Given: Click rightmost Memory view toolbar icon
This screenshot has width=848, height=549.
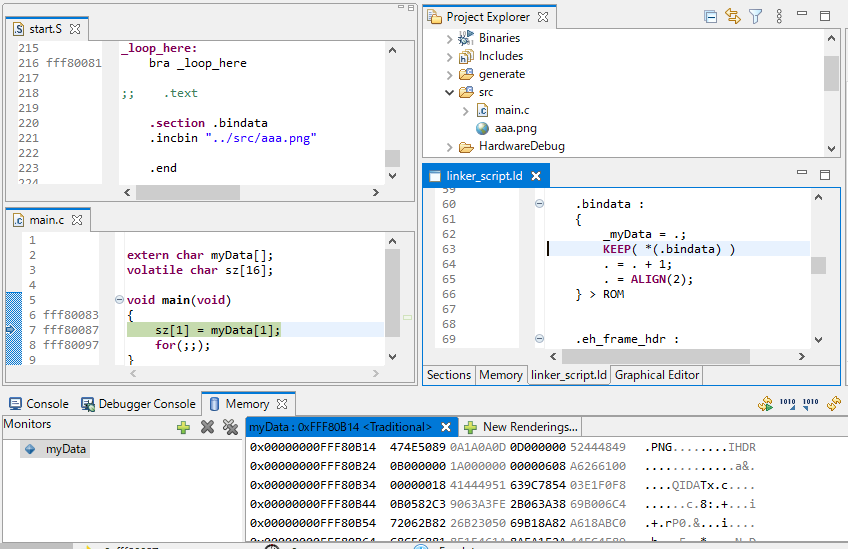Looking at the screenshot, I should (x=834, y=404).
